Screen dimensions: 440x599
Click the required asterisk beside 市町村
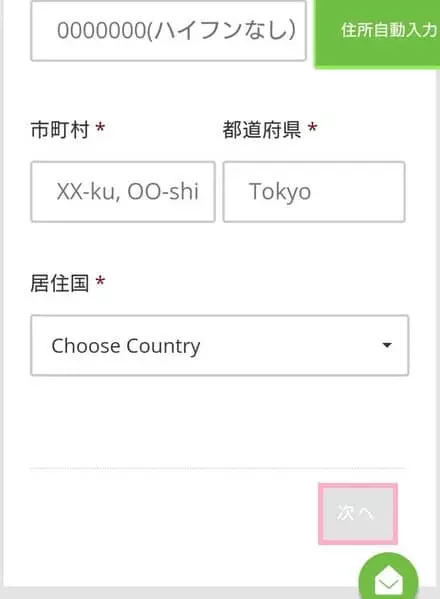pos(100,127)
